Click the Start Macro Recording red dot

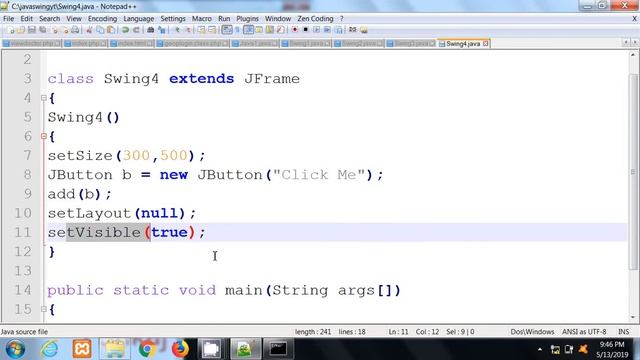[295, 30]
